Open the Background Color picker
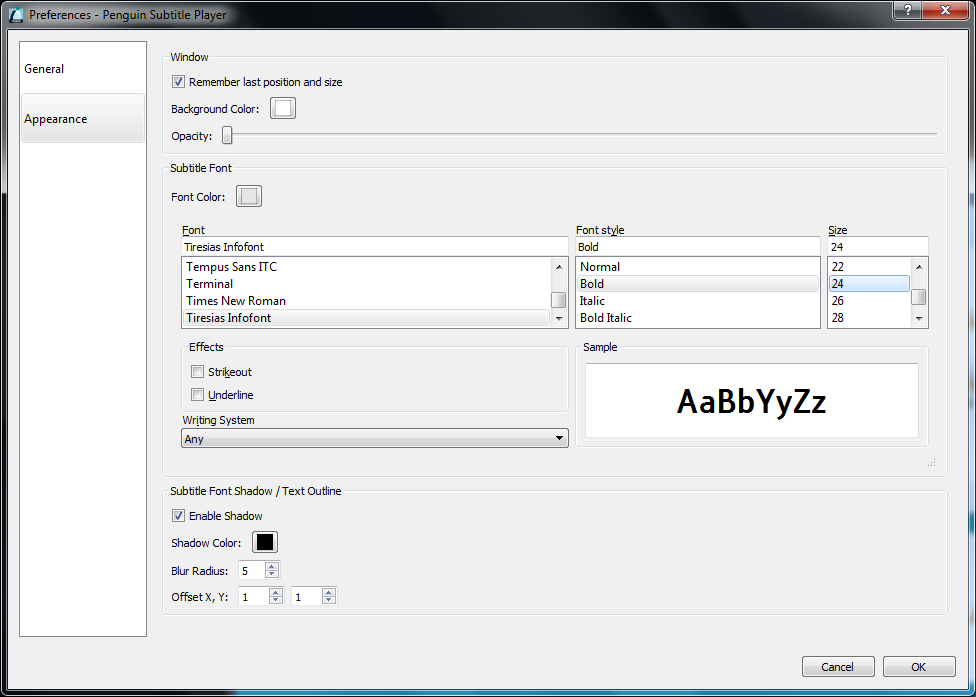The image size is (976, 697). coord(282,107)
